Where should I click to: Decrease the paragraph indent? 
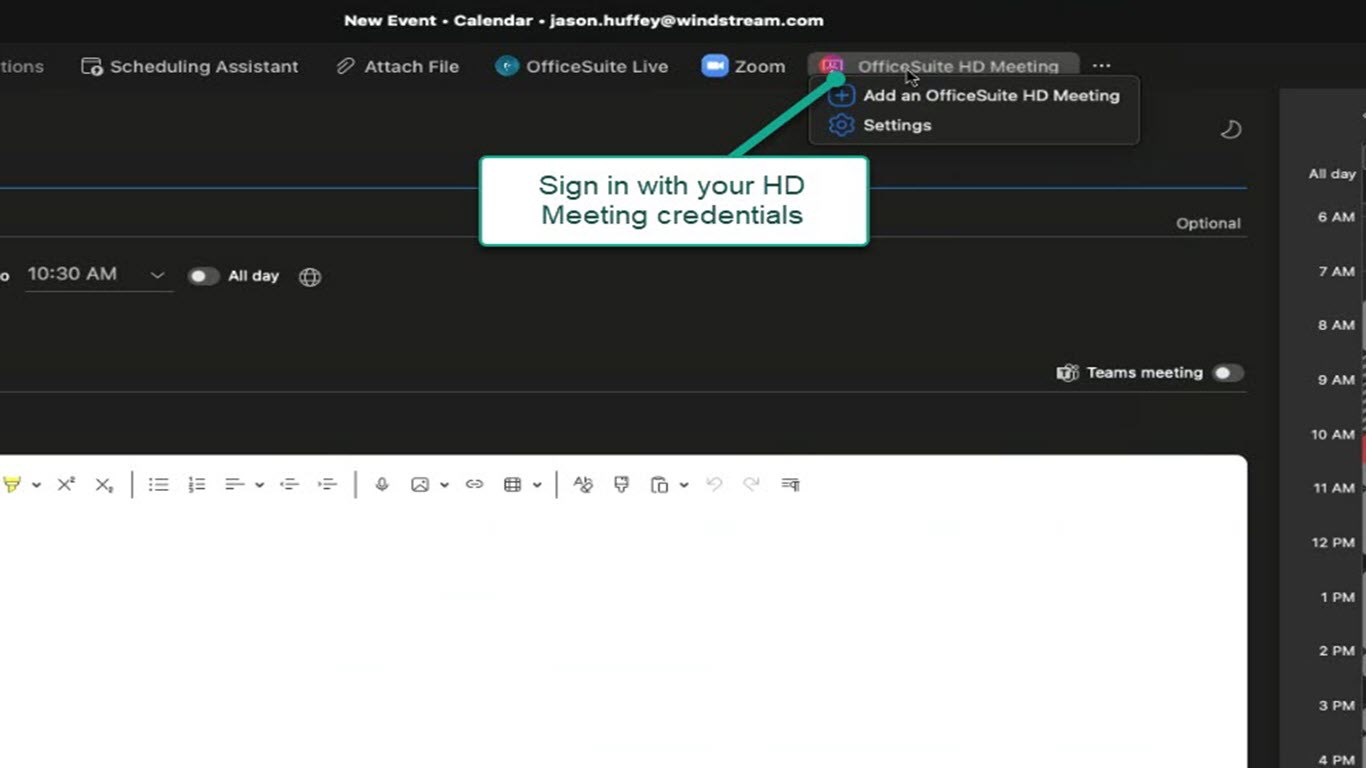click(x=289, y=485)
